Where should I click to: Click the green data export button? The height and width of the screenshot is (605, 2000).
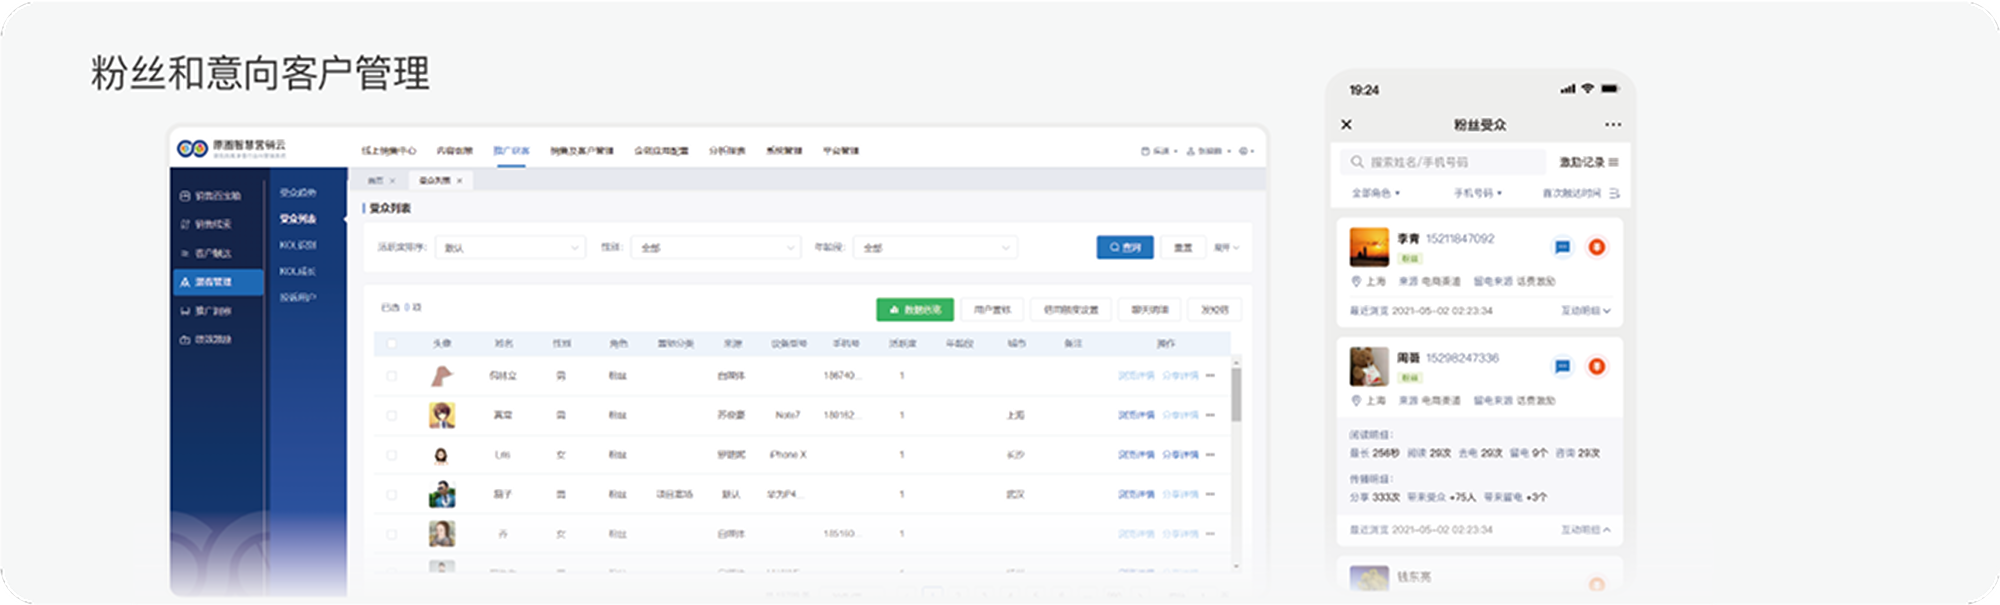(915, 310)
